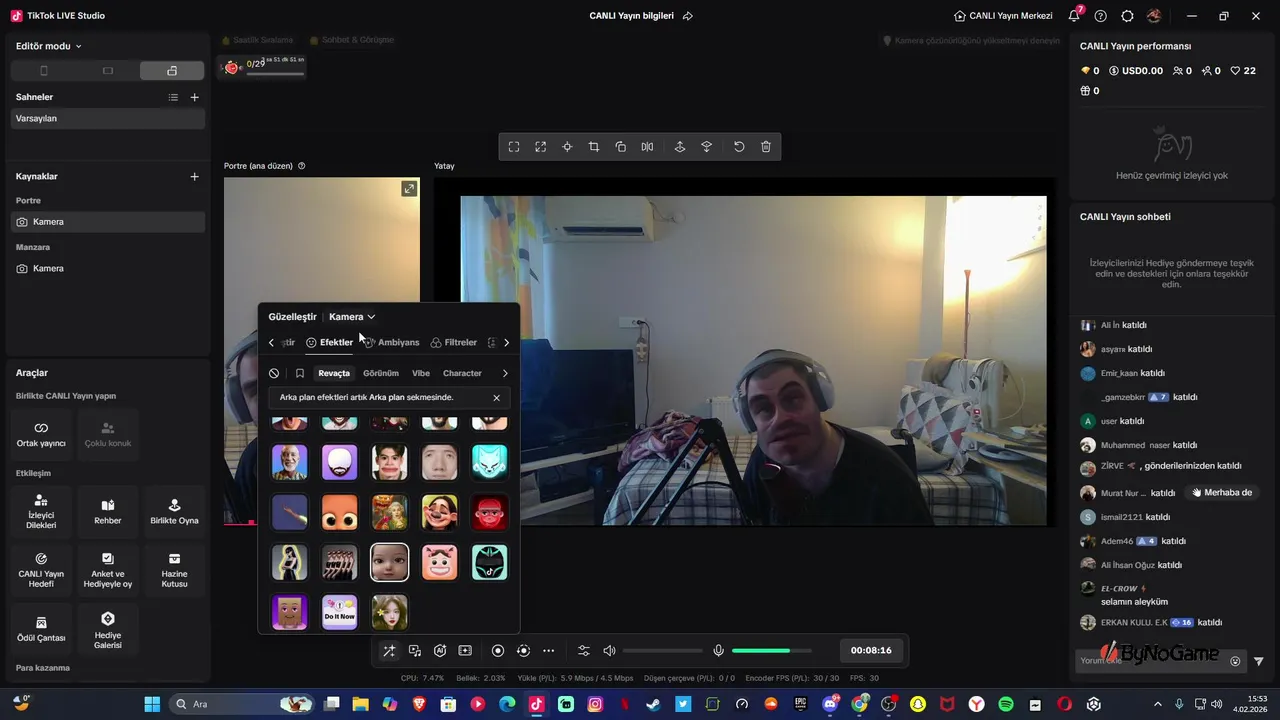Open the scenes list icon
Image resolution: width=1280 pixels, height=720 pixels.
(173, 97)
